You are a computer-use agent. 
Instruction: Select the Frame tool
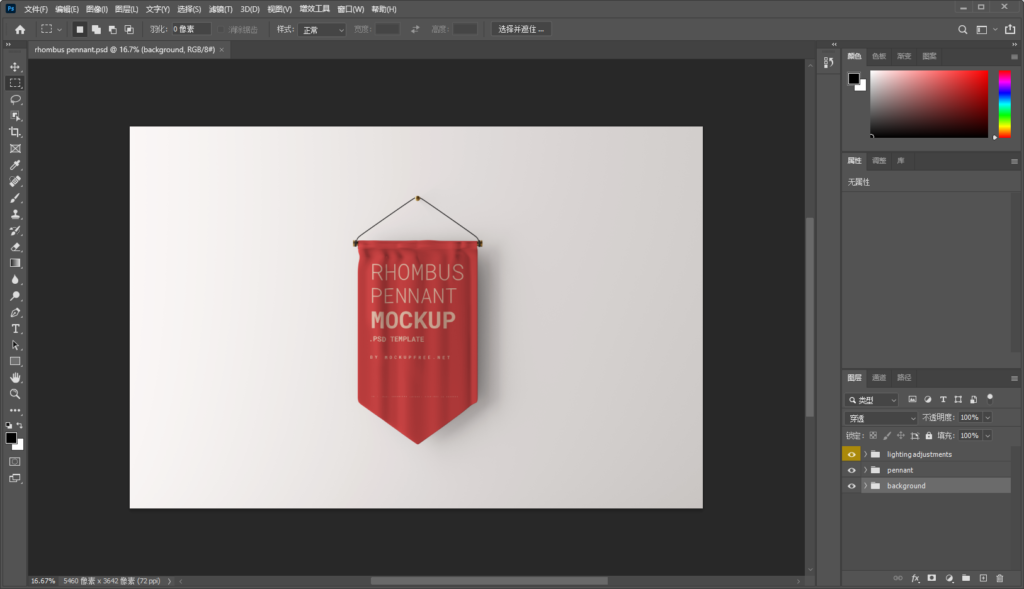point(15,148)
